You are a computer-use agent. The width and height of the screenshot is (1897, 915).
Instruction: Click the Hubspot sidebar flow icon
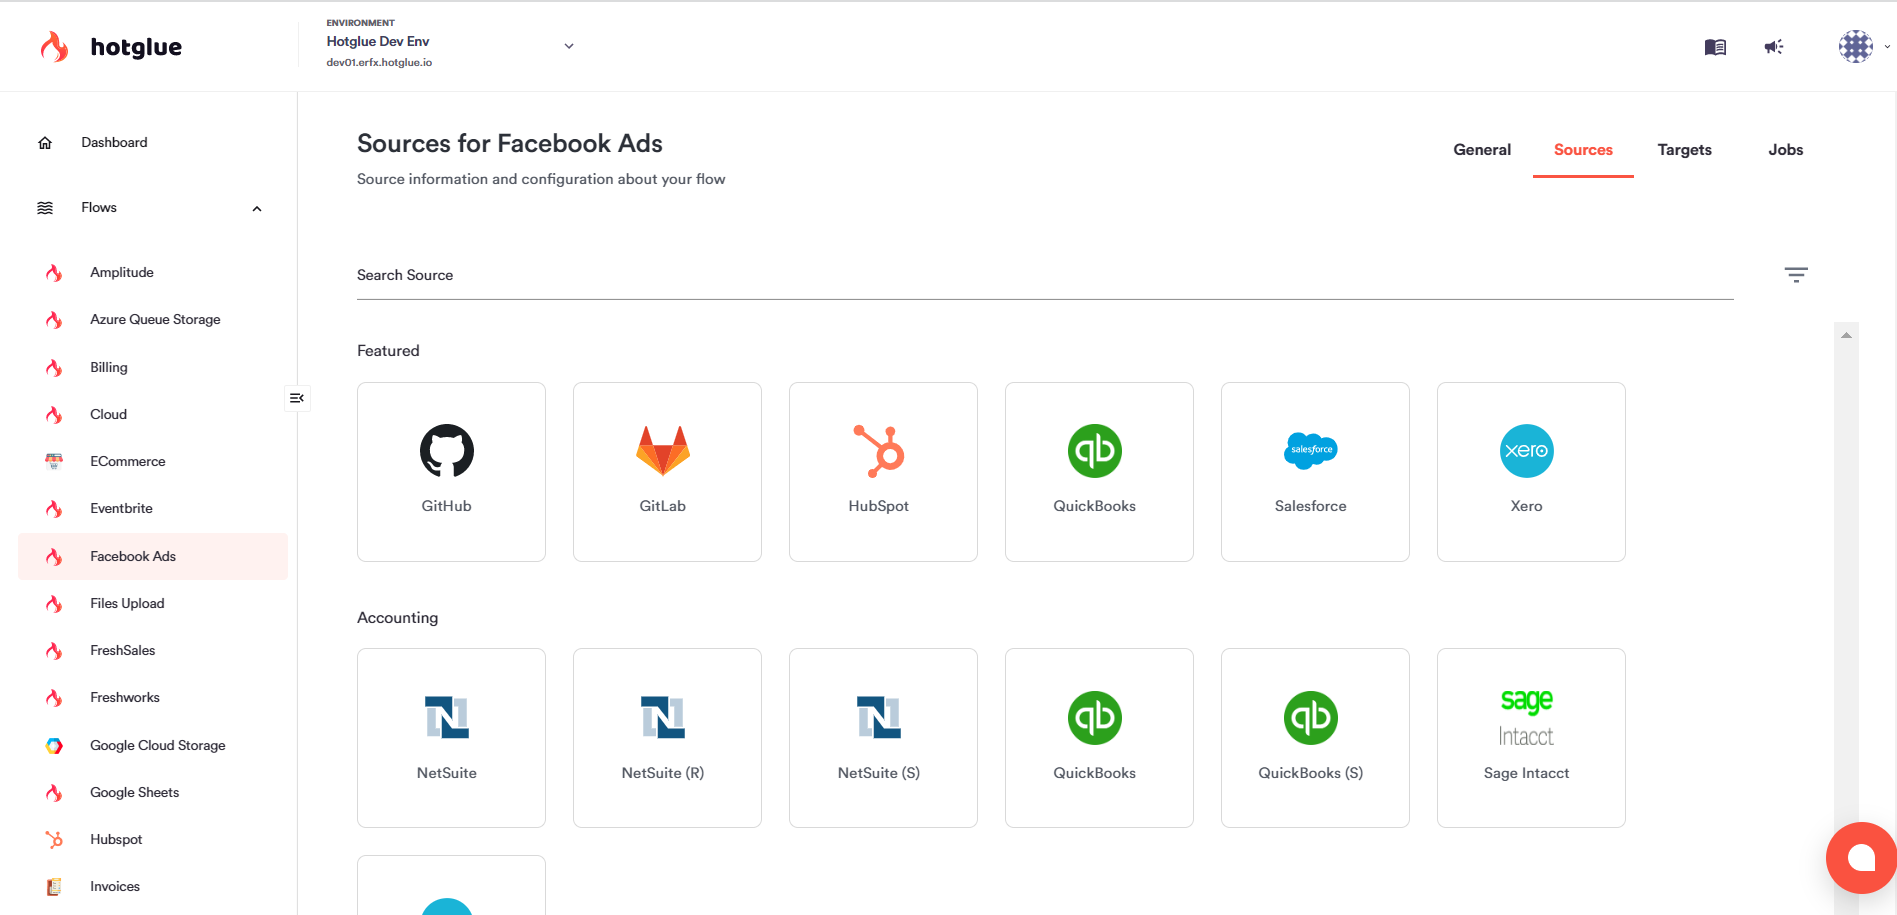tap(54, 840)
